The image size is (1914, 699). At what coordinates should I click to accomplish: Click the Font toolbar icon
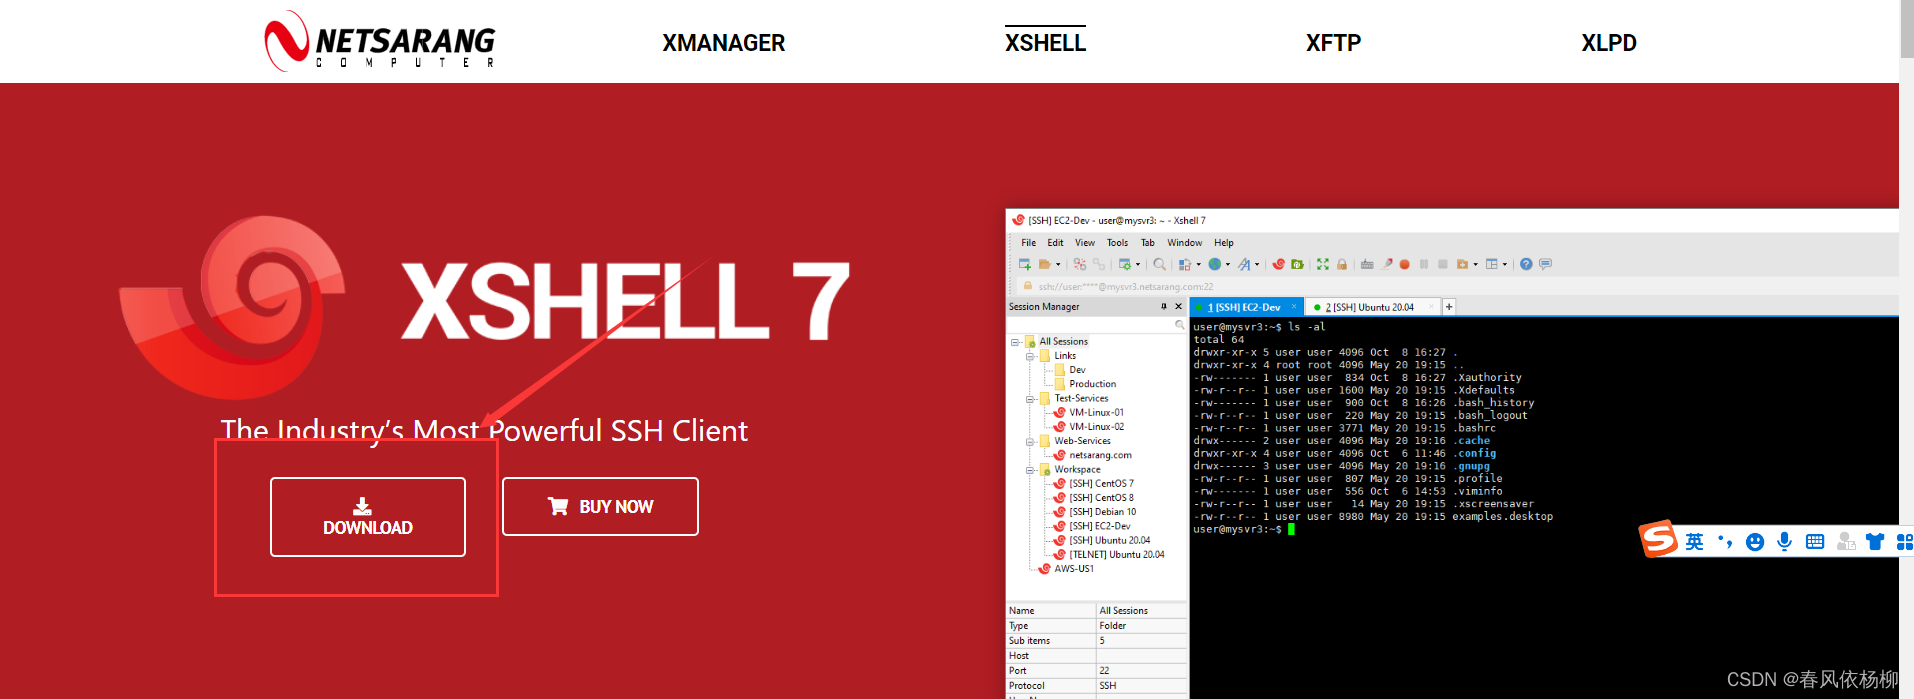tap(1244, 264)
